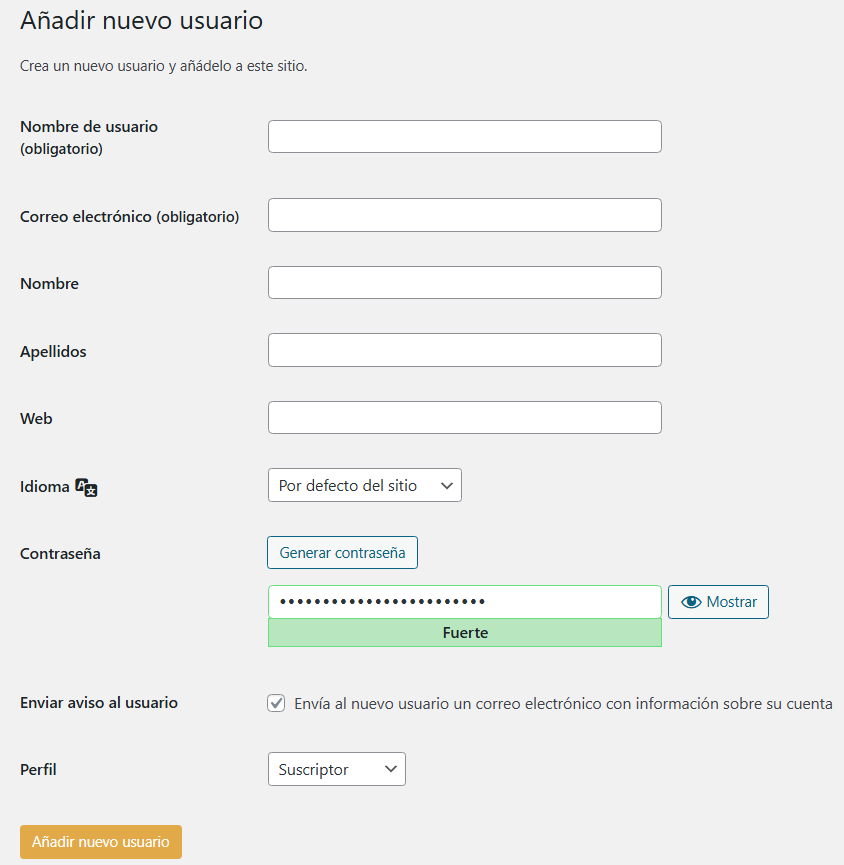Click the Contraseña field label
844x865 pixels.
point(60,553)
